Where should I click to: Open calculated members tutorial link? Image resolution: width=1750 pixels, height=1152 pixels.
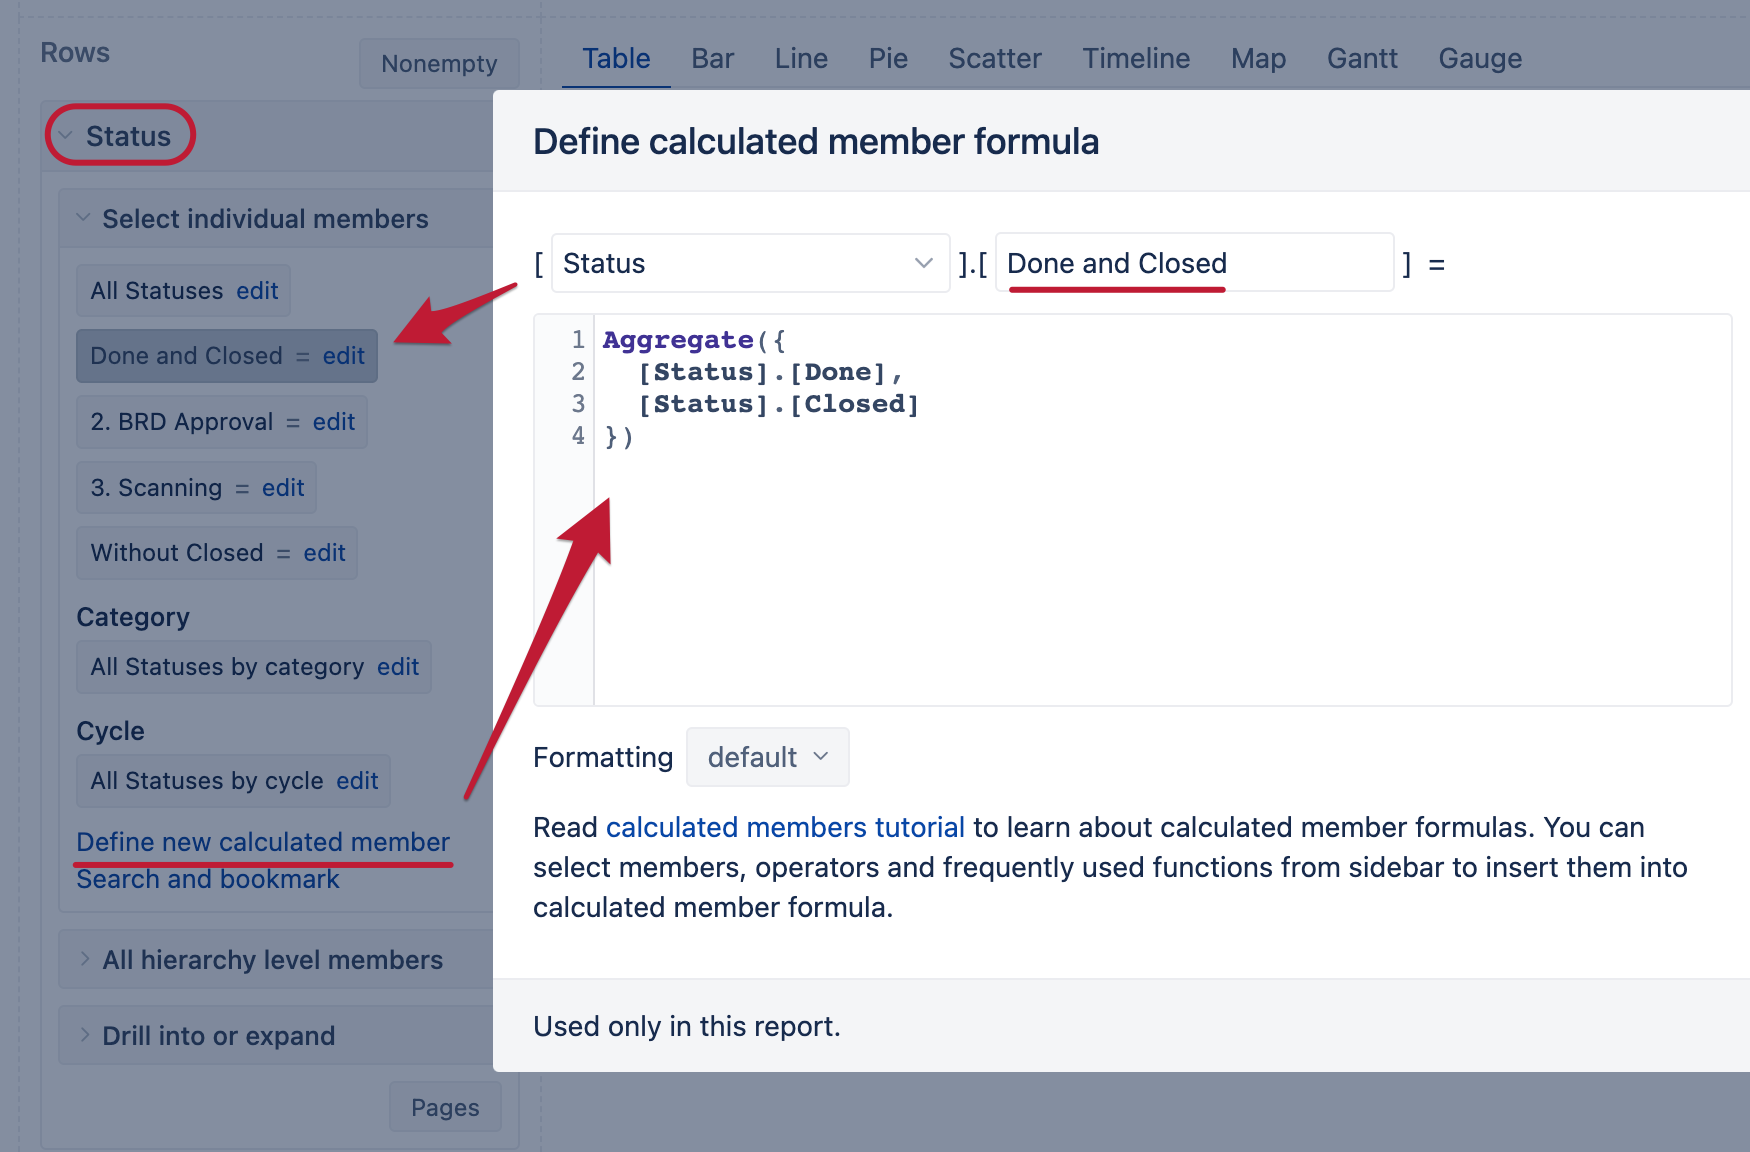(785, 827)
